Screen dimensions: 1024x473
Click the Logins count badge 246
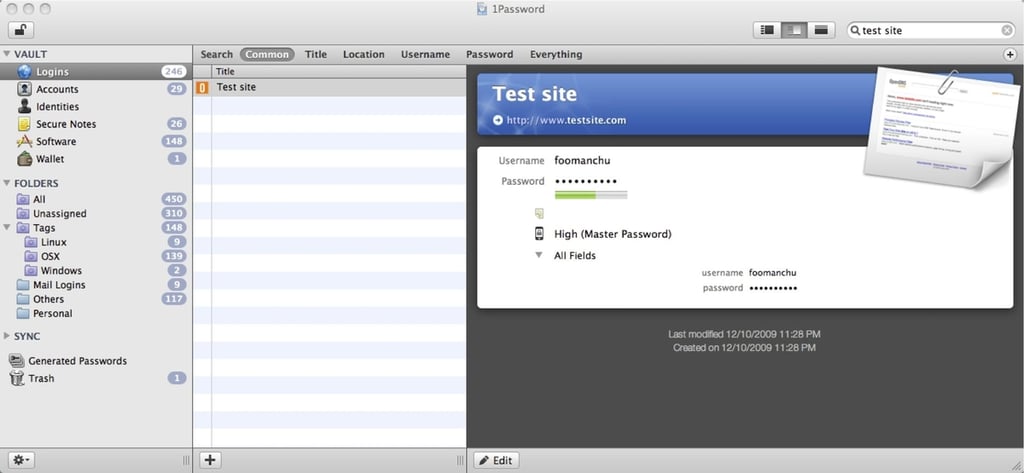pyautogui.click(x=174, y=72)
